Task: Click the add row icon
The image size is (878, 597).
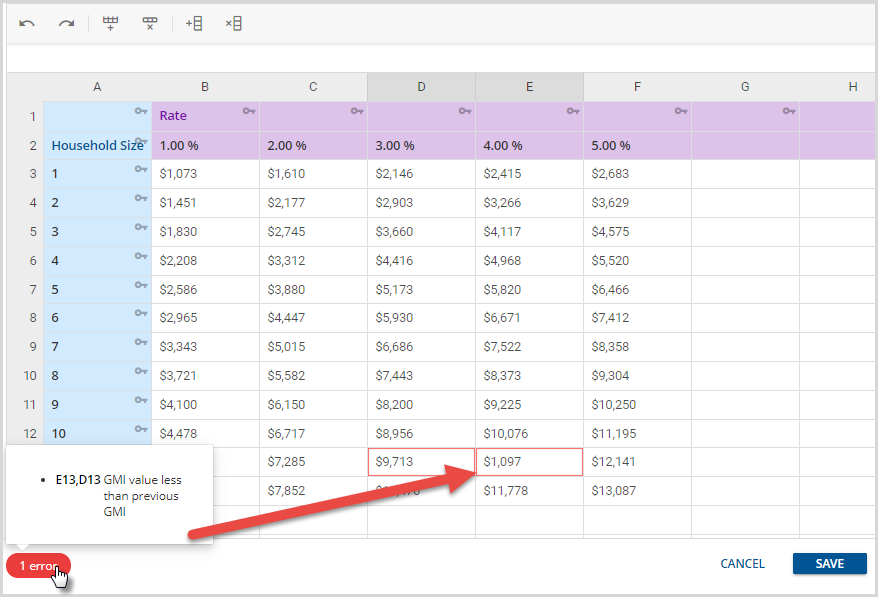Action: point(111,23)
